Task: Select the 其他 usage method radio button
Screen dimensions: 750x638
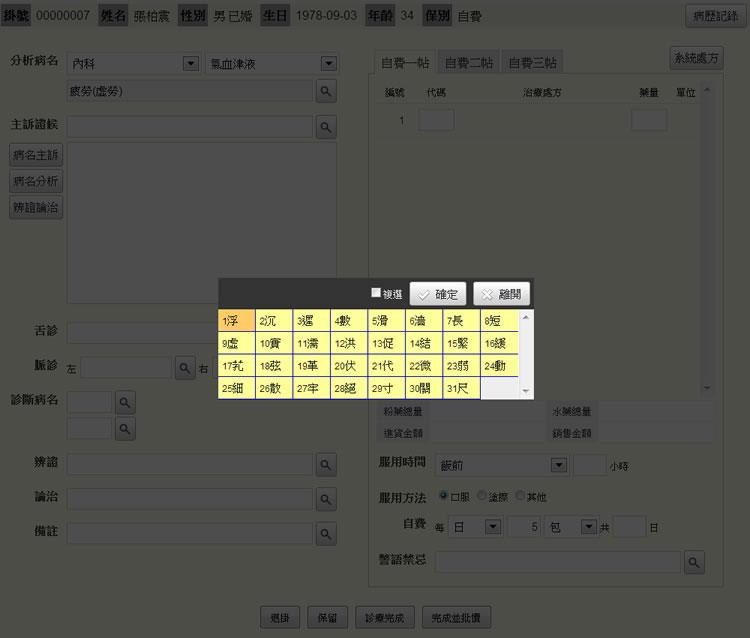Action: click(x=520, y=496)
